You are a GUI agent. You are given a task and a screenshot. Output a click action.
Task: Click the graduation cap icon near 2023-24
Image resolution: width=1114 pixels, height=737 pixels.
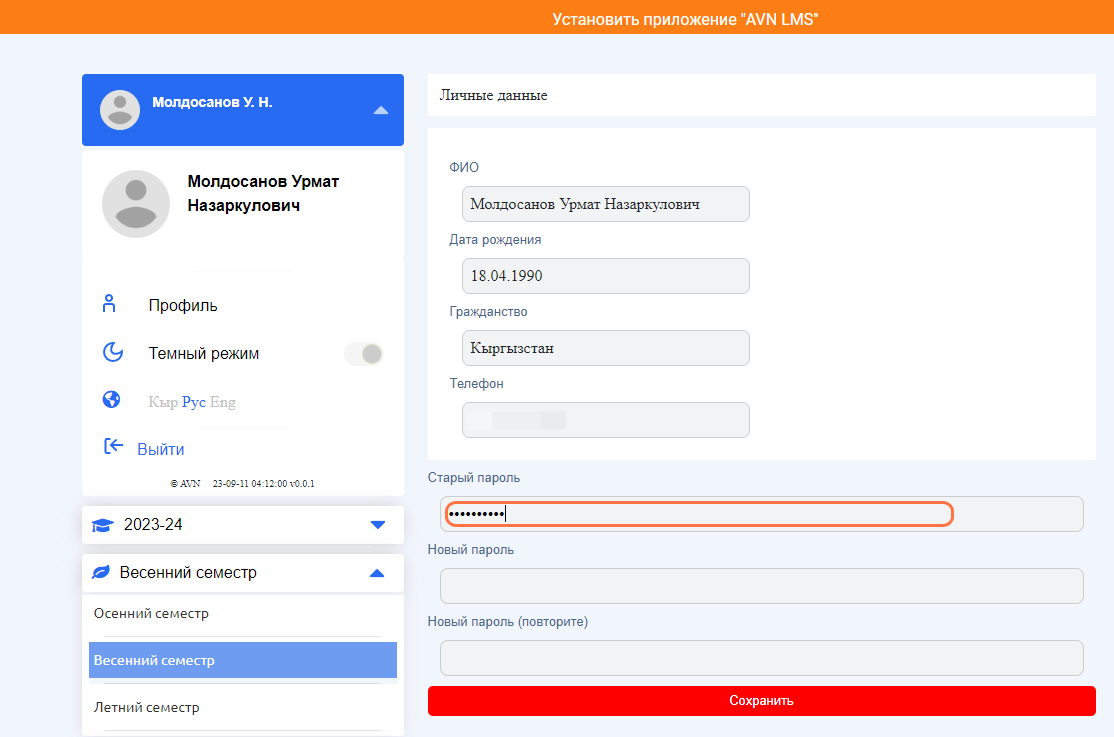[102, 525]
